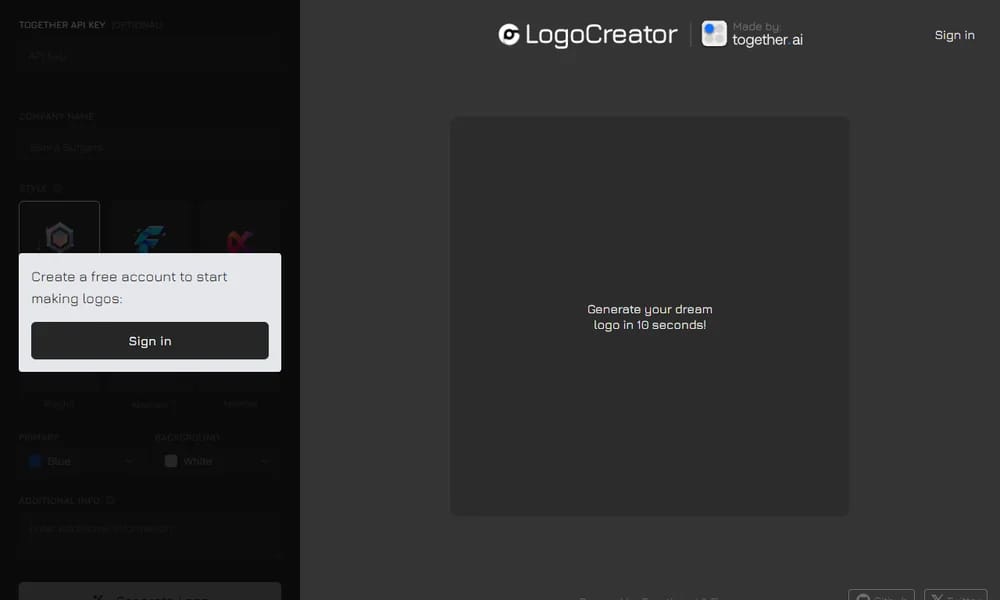Click the 'Create a free account' message text
Image resolution: width=1000 pixels, height=600 pixels.
(129, 288)
